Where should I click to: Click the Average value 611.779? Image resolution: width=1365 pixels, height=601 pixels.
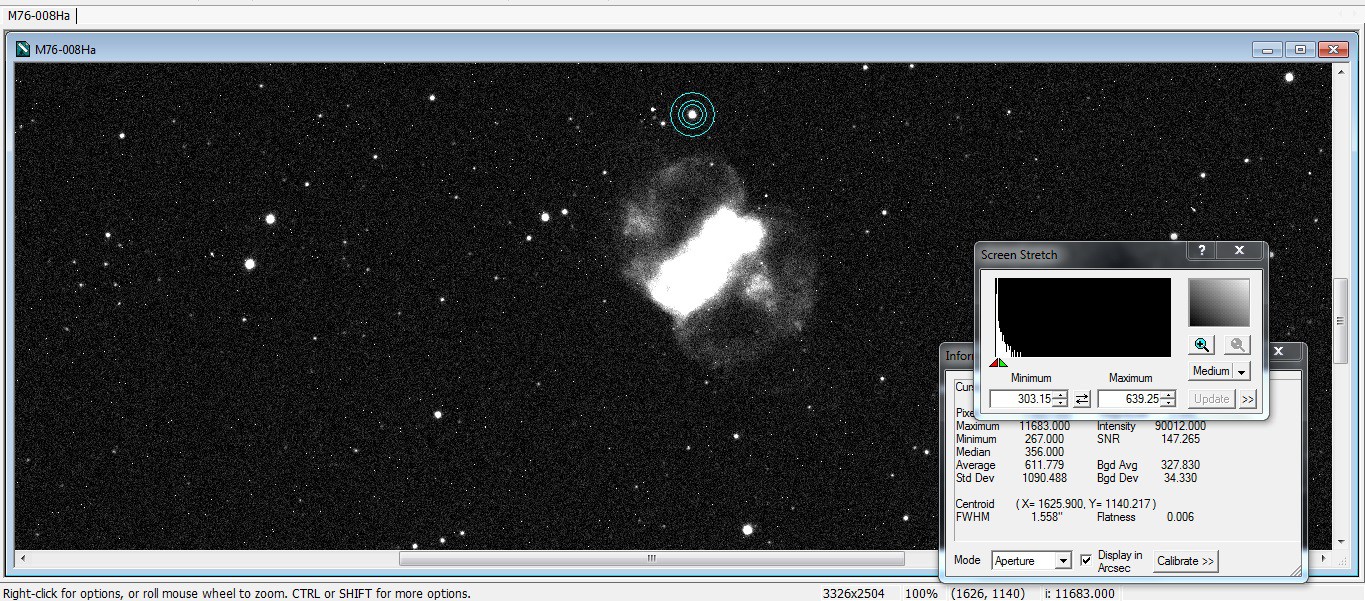(1043, 465)
